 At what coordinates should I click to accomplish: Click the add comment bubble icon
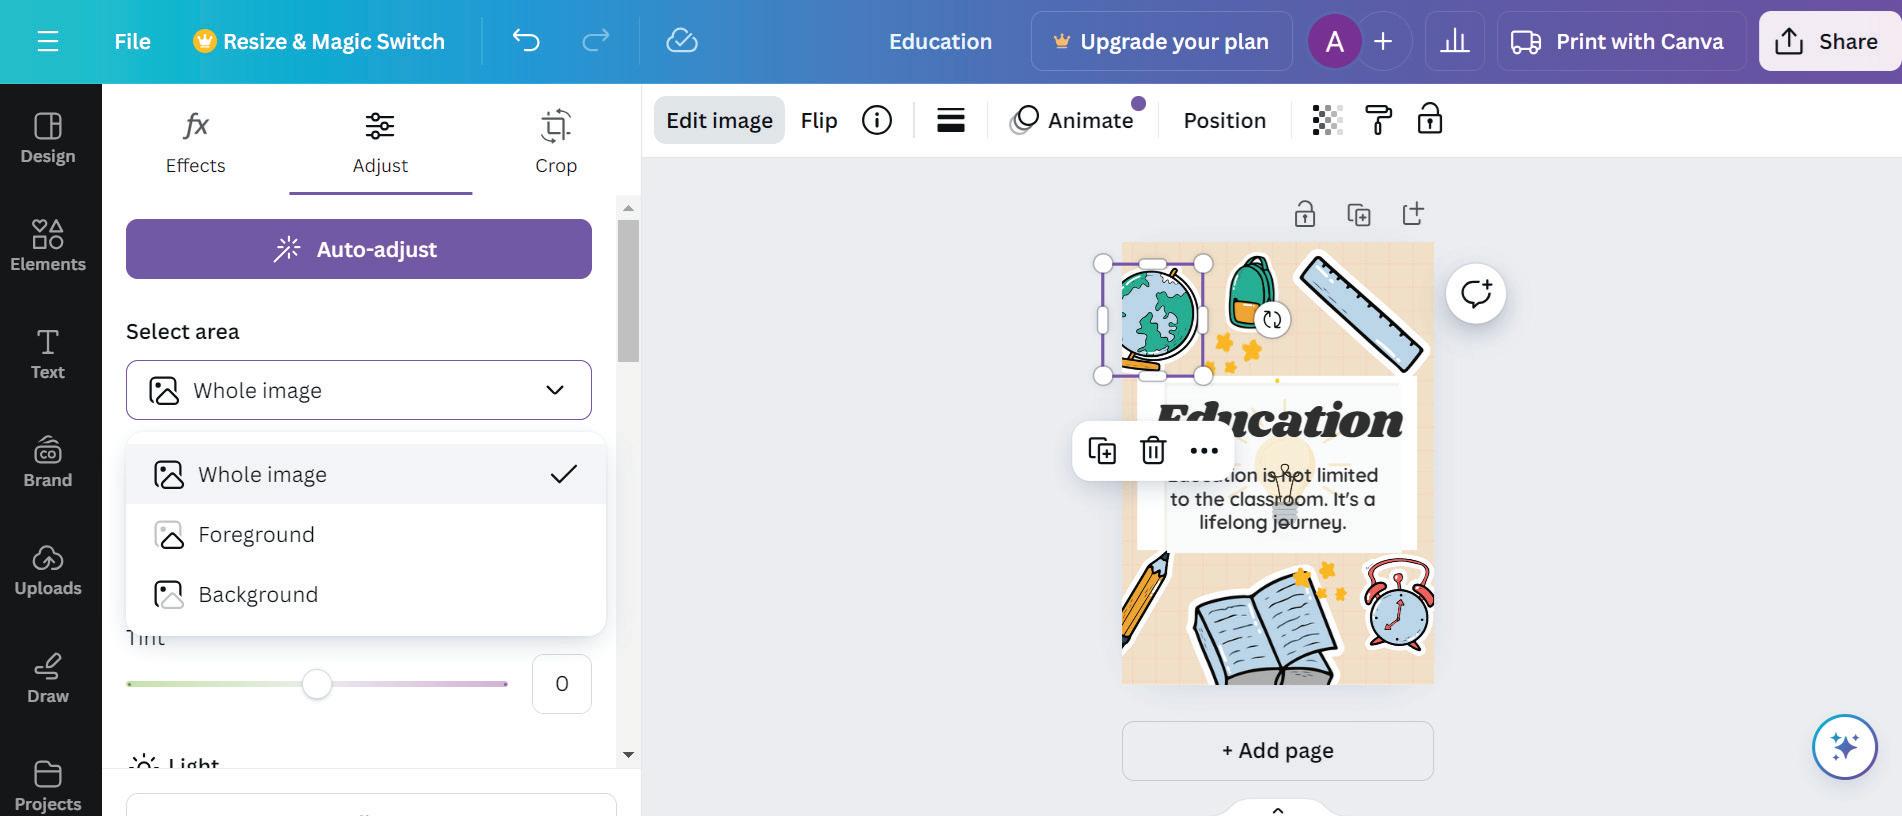(x=1476, y=293)
